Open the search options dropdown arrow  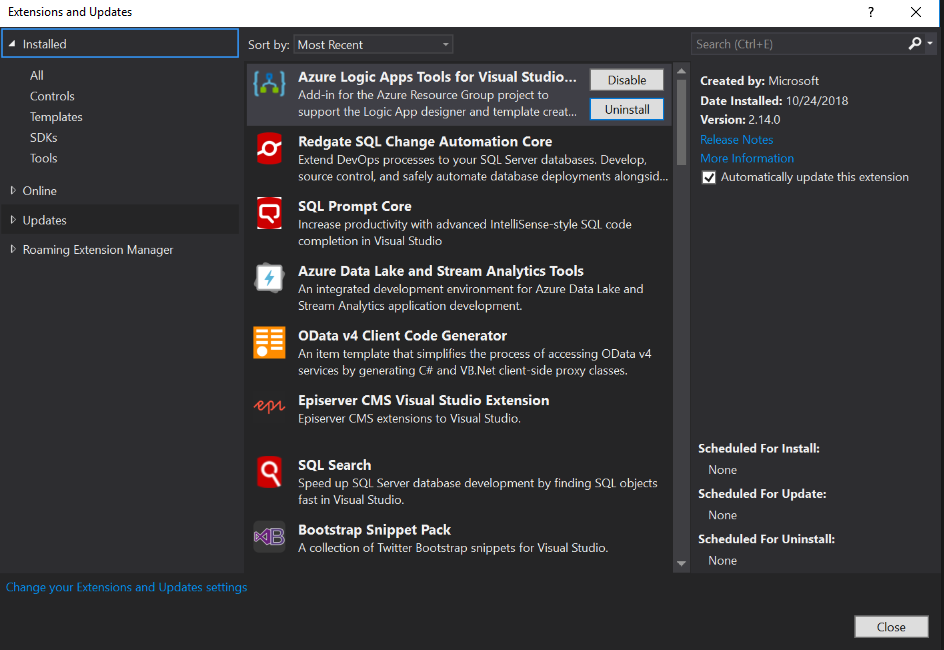tap(930, 43)
